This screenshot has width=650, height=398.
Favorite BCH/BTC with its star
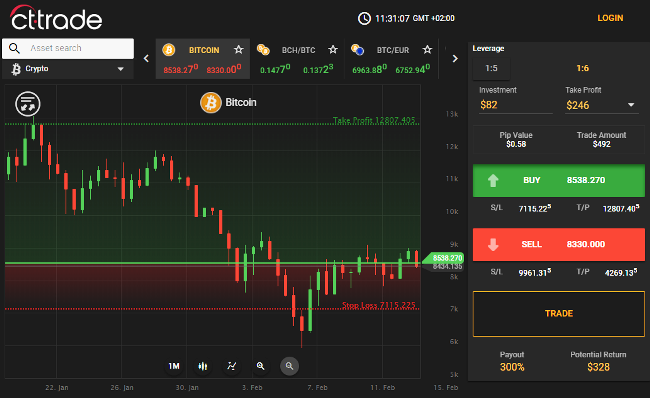pyautogui.click(x=332, y=50)
